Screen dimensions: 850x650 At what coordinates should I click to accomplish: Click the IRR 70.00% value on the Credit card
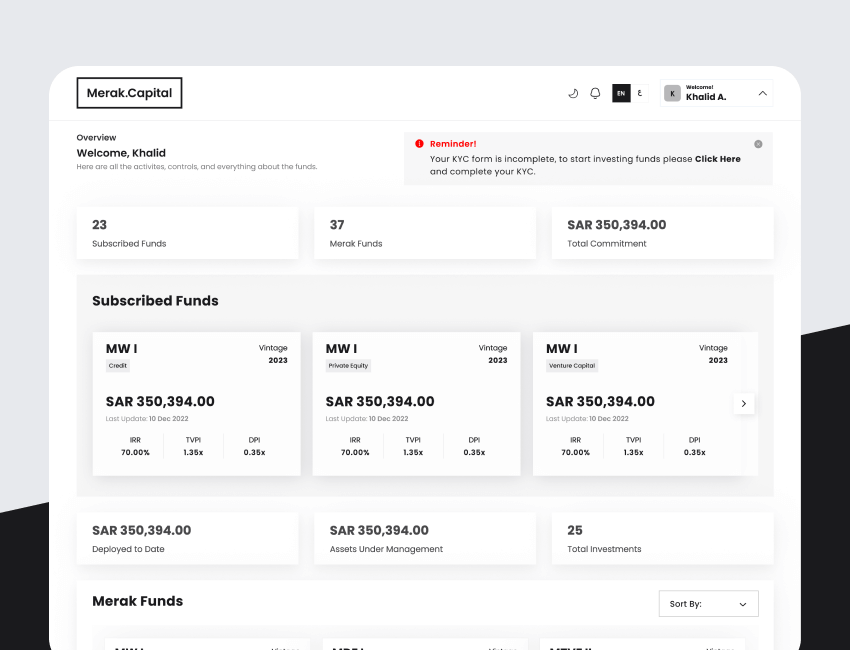click(x=135, y=452)
